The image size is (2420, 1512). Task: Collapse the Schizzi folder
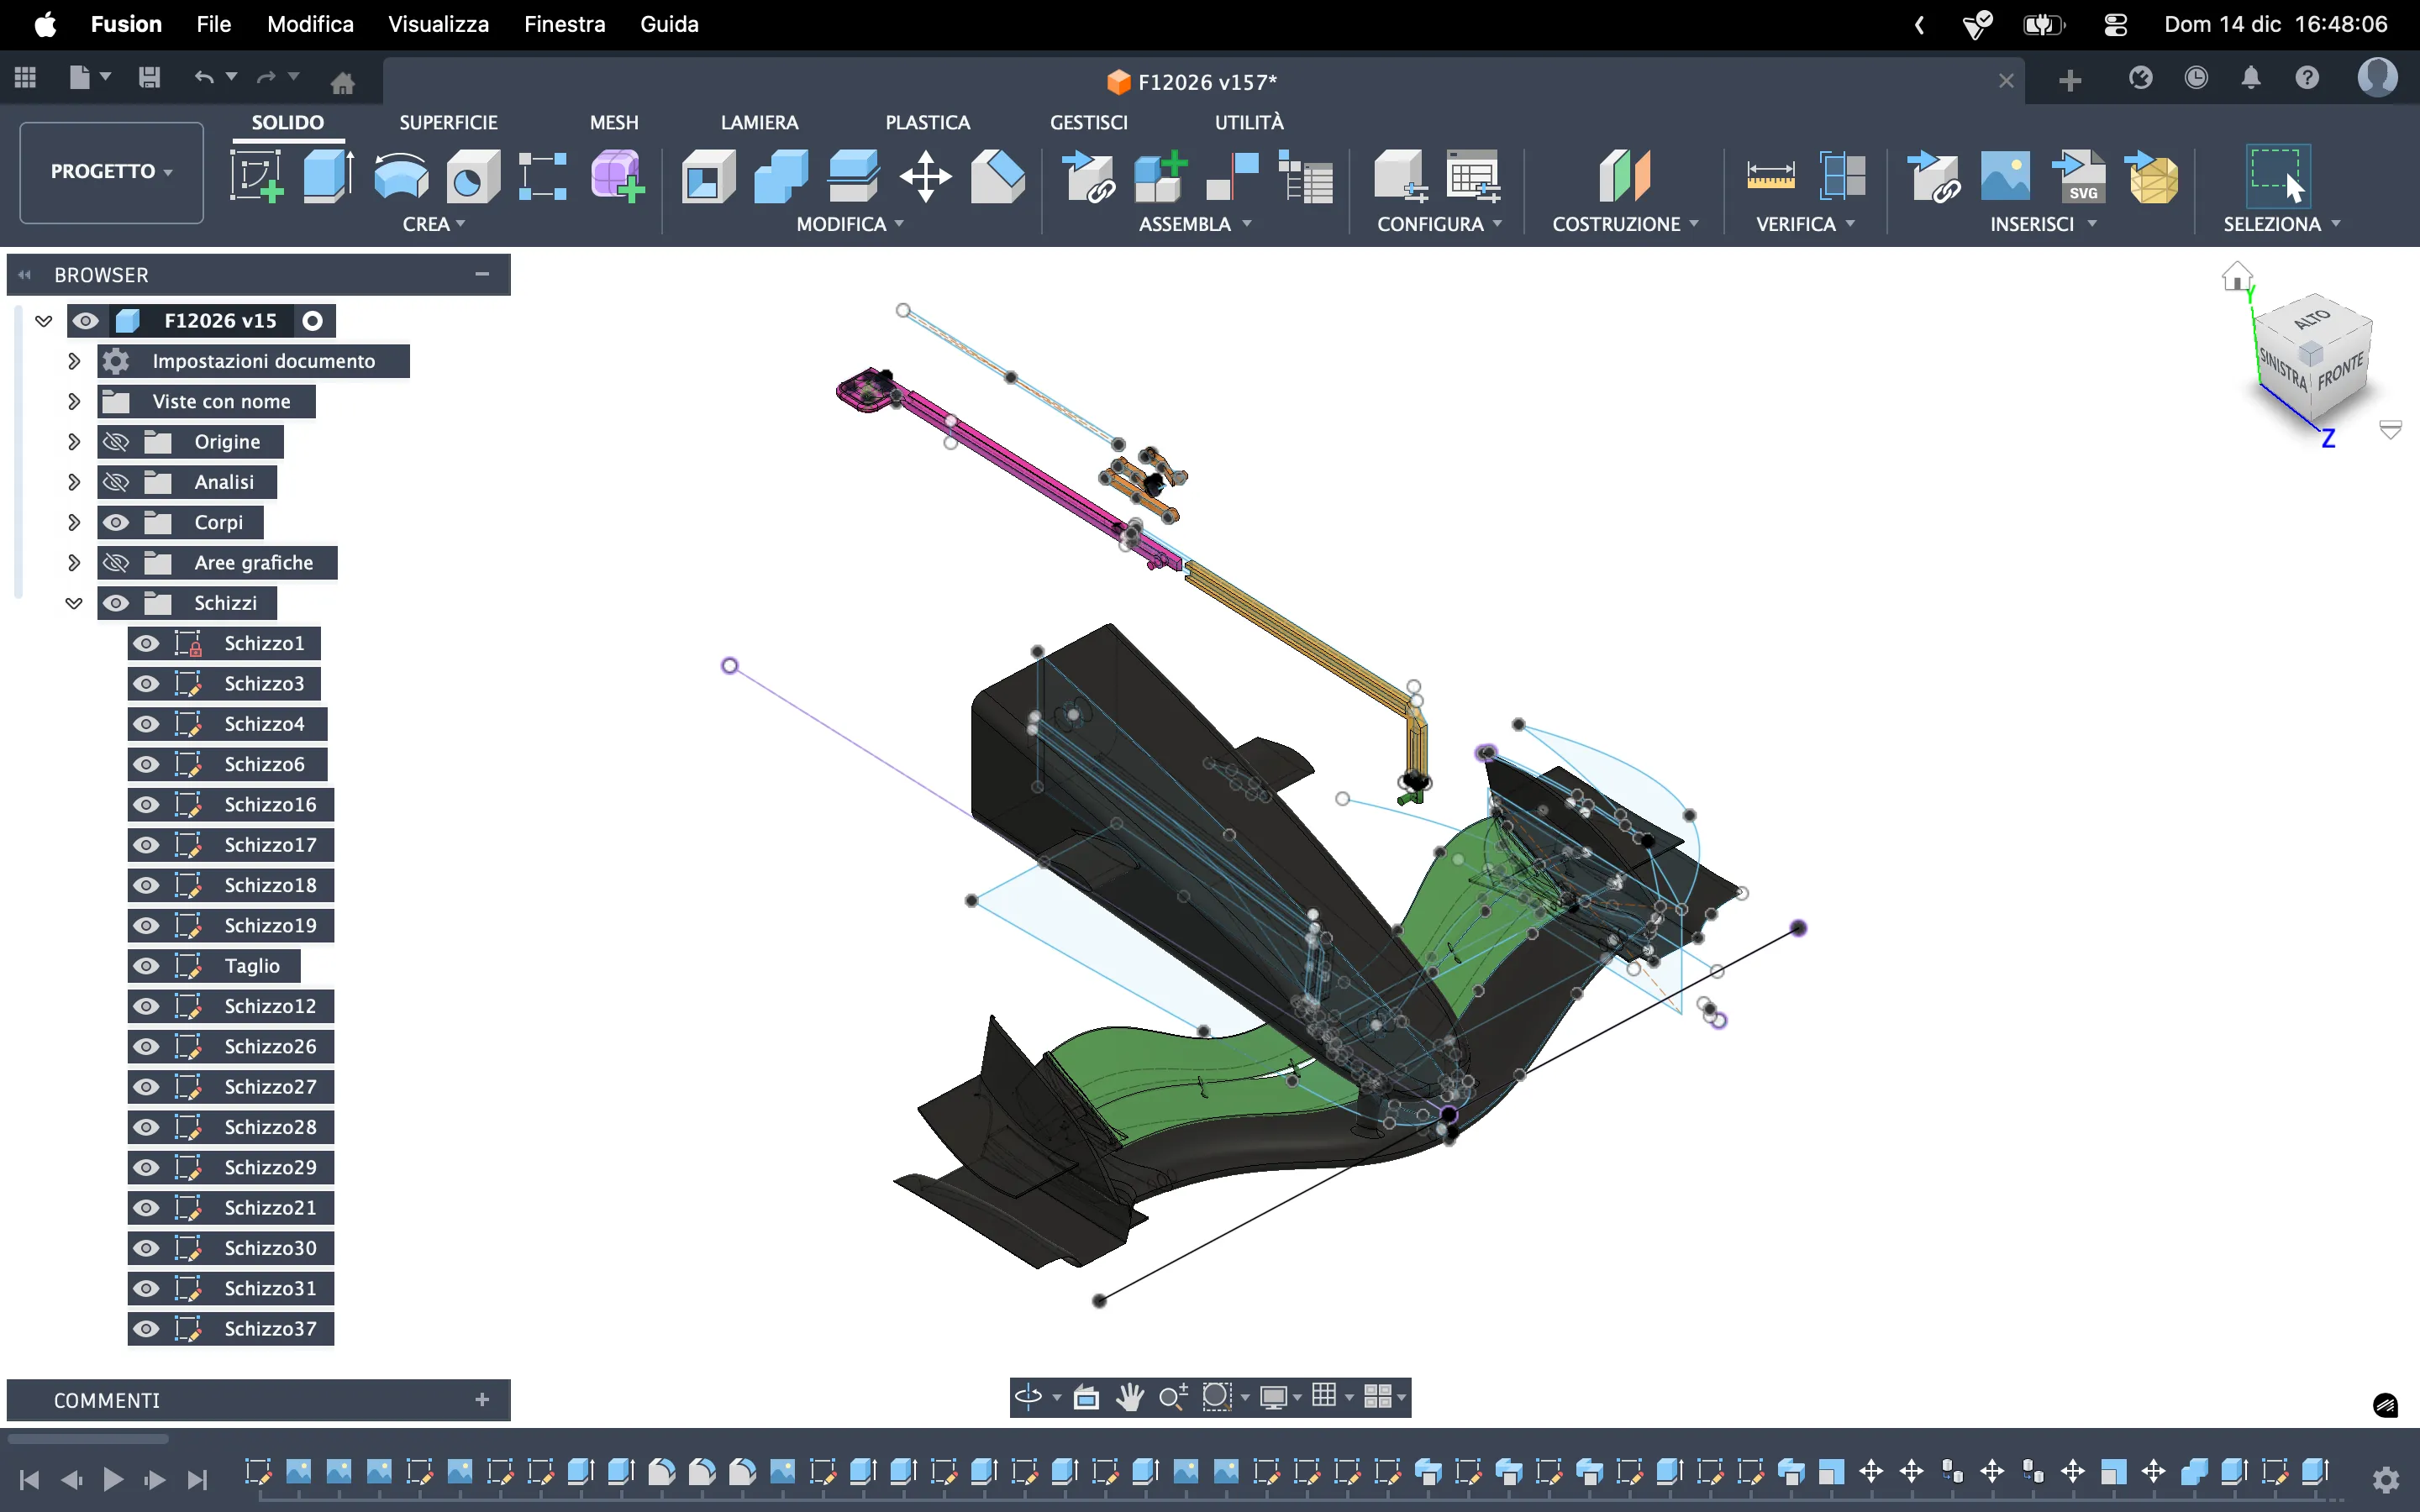(x=73, y=603)
